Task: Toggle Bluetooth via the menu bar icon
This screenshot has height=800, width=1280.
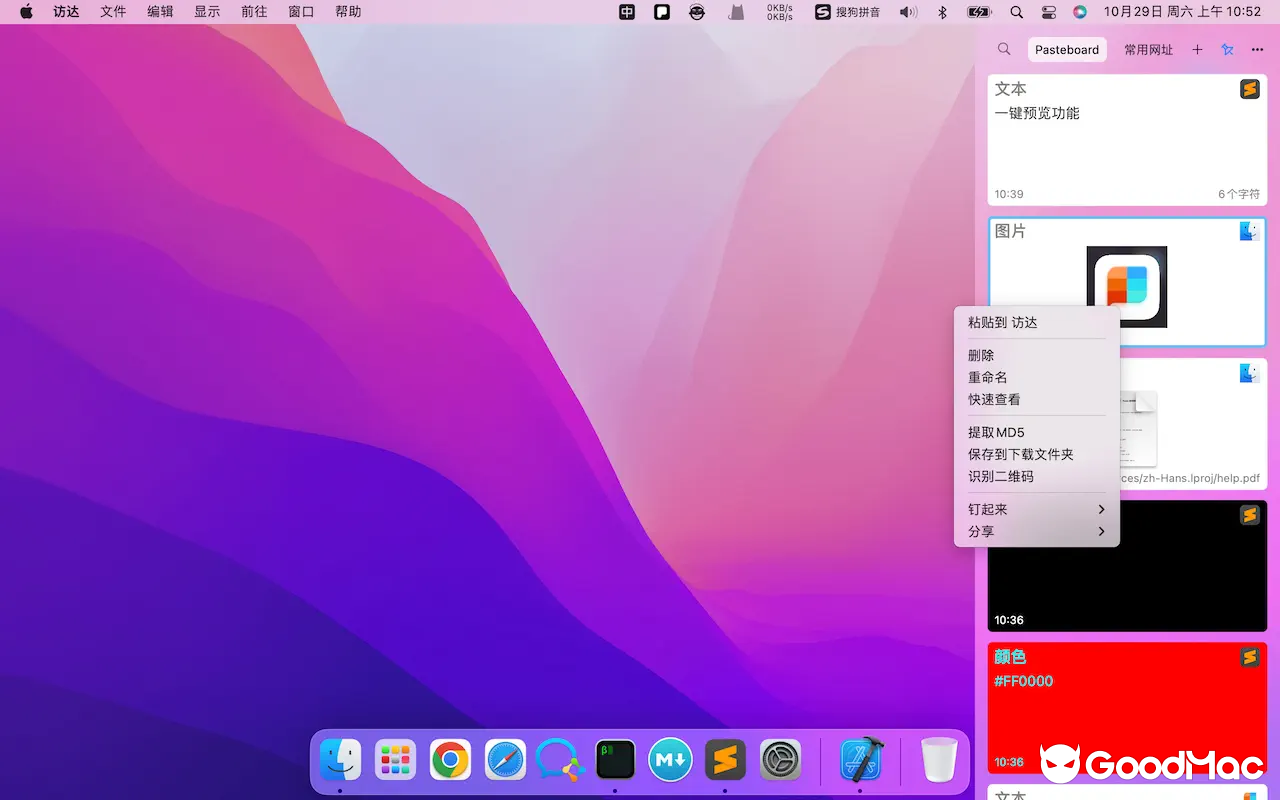Action: 942,12
